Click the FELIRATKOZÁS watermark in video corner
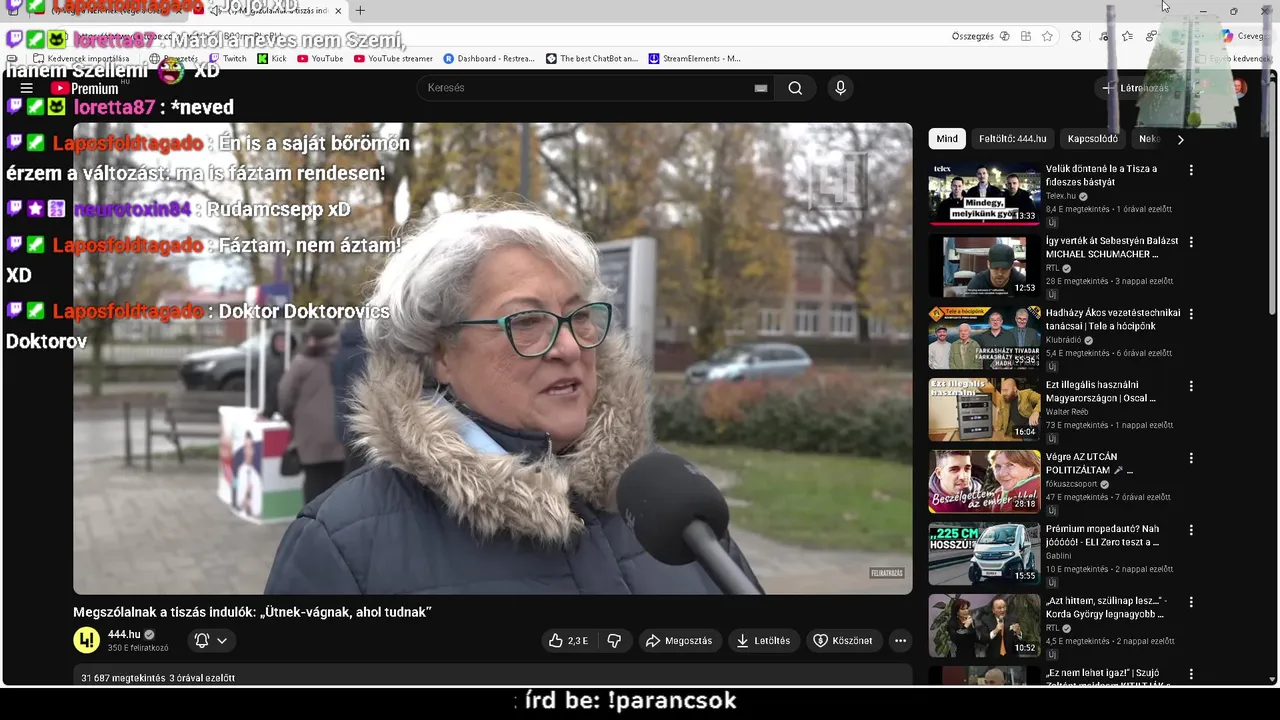 pyautogui.click(x=887, y=573)
